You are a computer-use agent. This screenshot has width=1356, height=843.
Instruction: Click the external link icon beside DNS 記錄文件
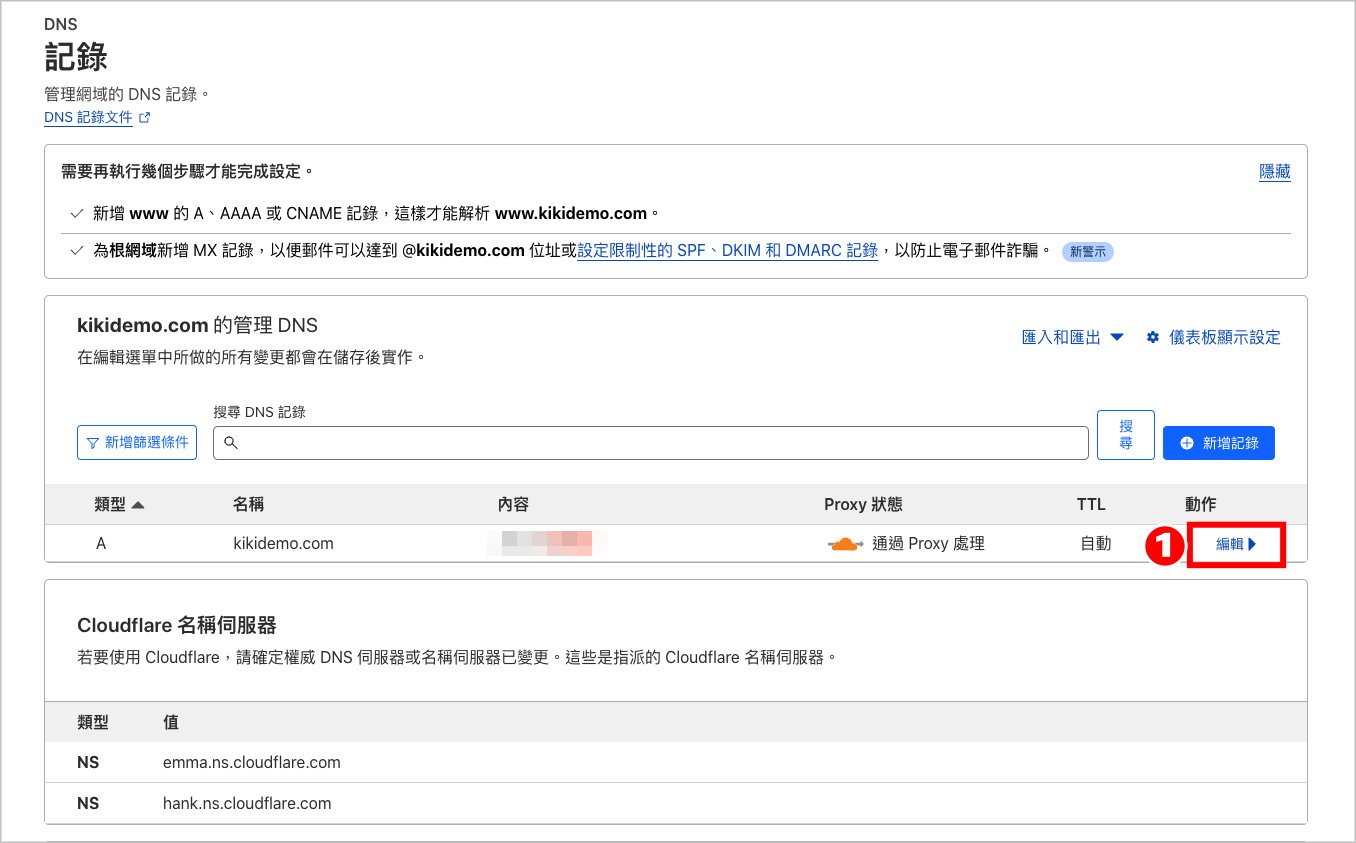(x=144, y=117)
